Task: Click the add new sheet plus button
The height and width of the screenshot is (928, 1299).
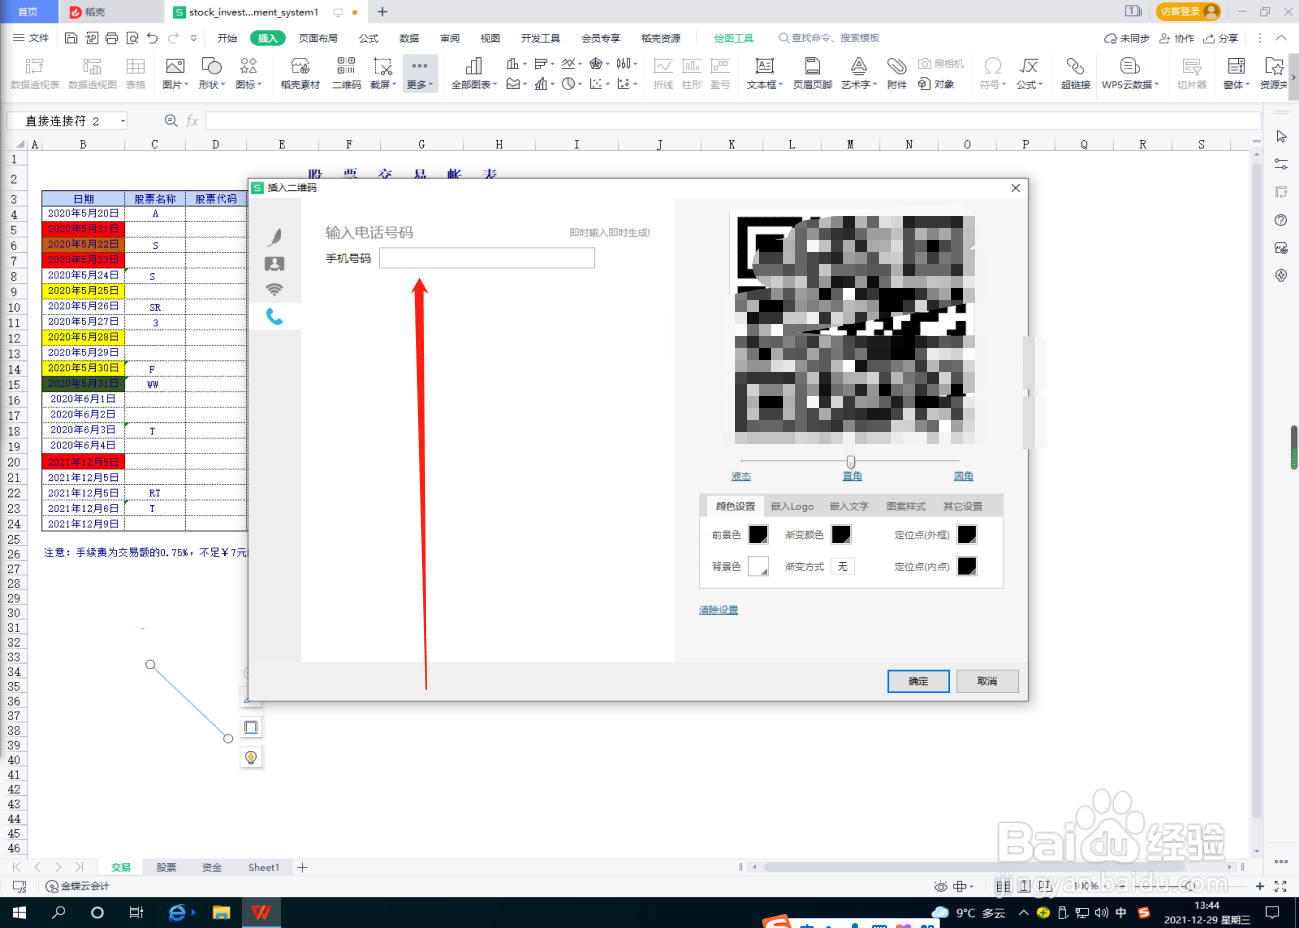Action: click(302, 867)
